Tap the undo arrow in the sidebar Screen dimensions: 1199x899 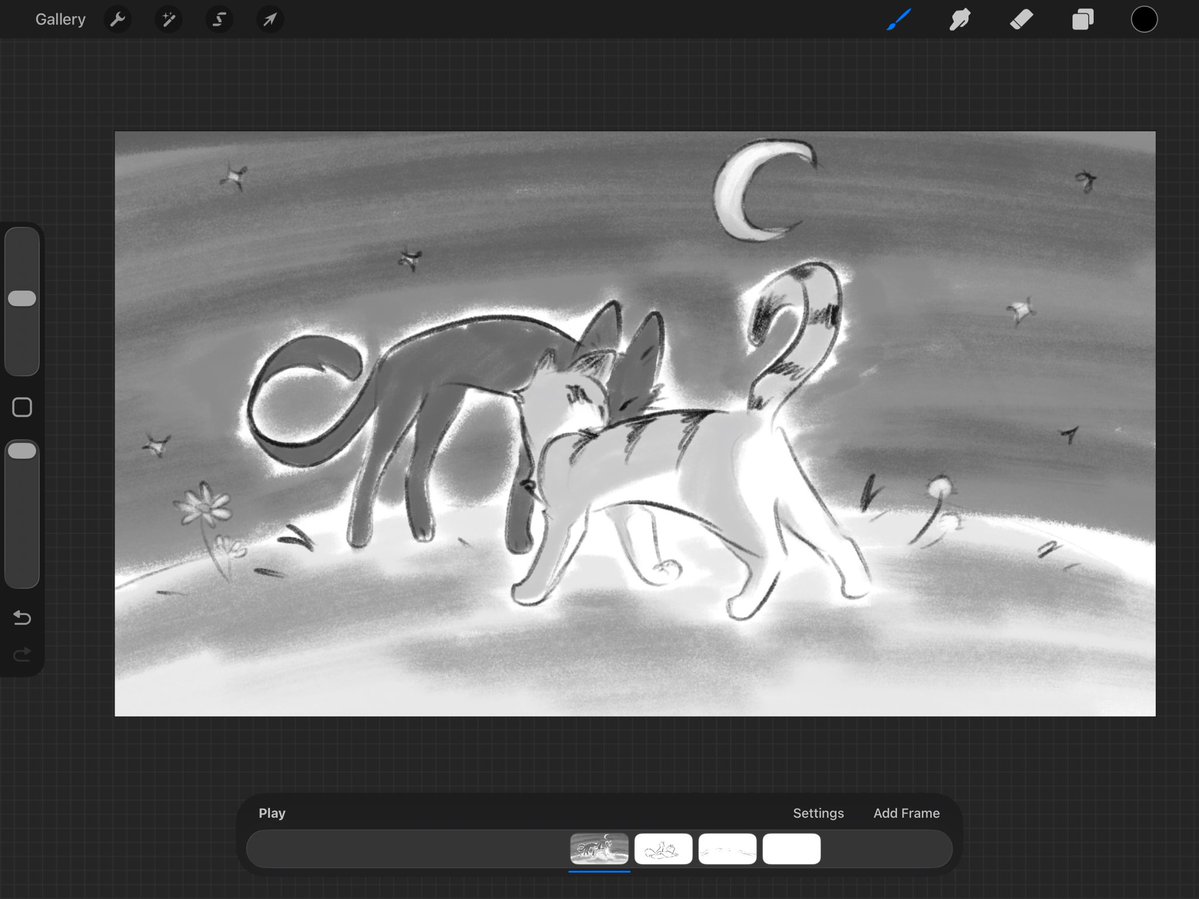coord(21,617)
